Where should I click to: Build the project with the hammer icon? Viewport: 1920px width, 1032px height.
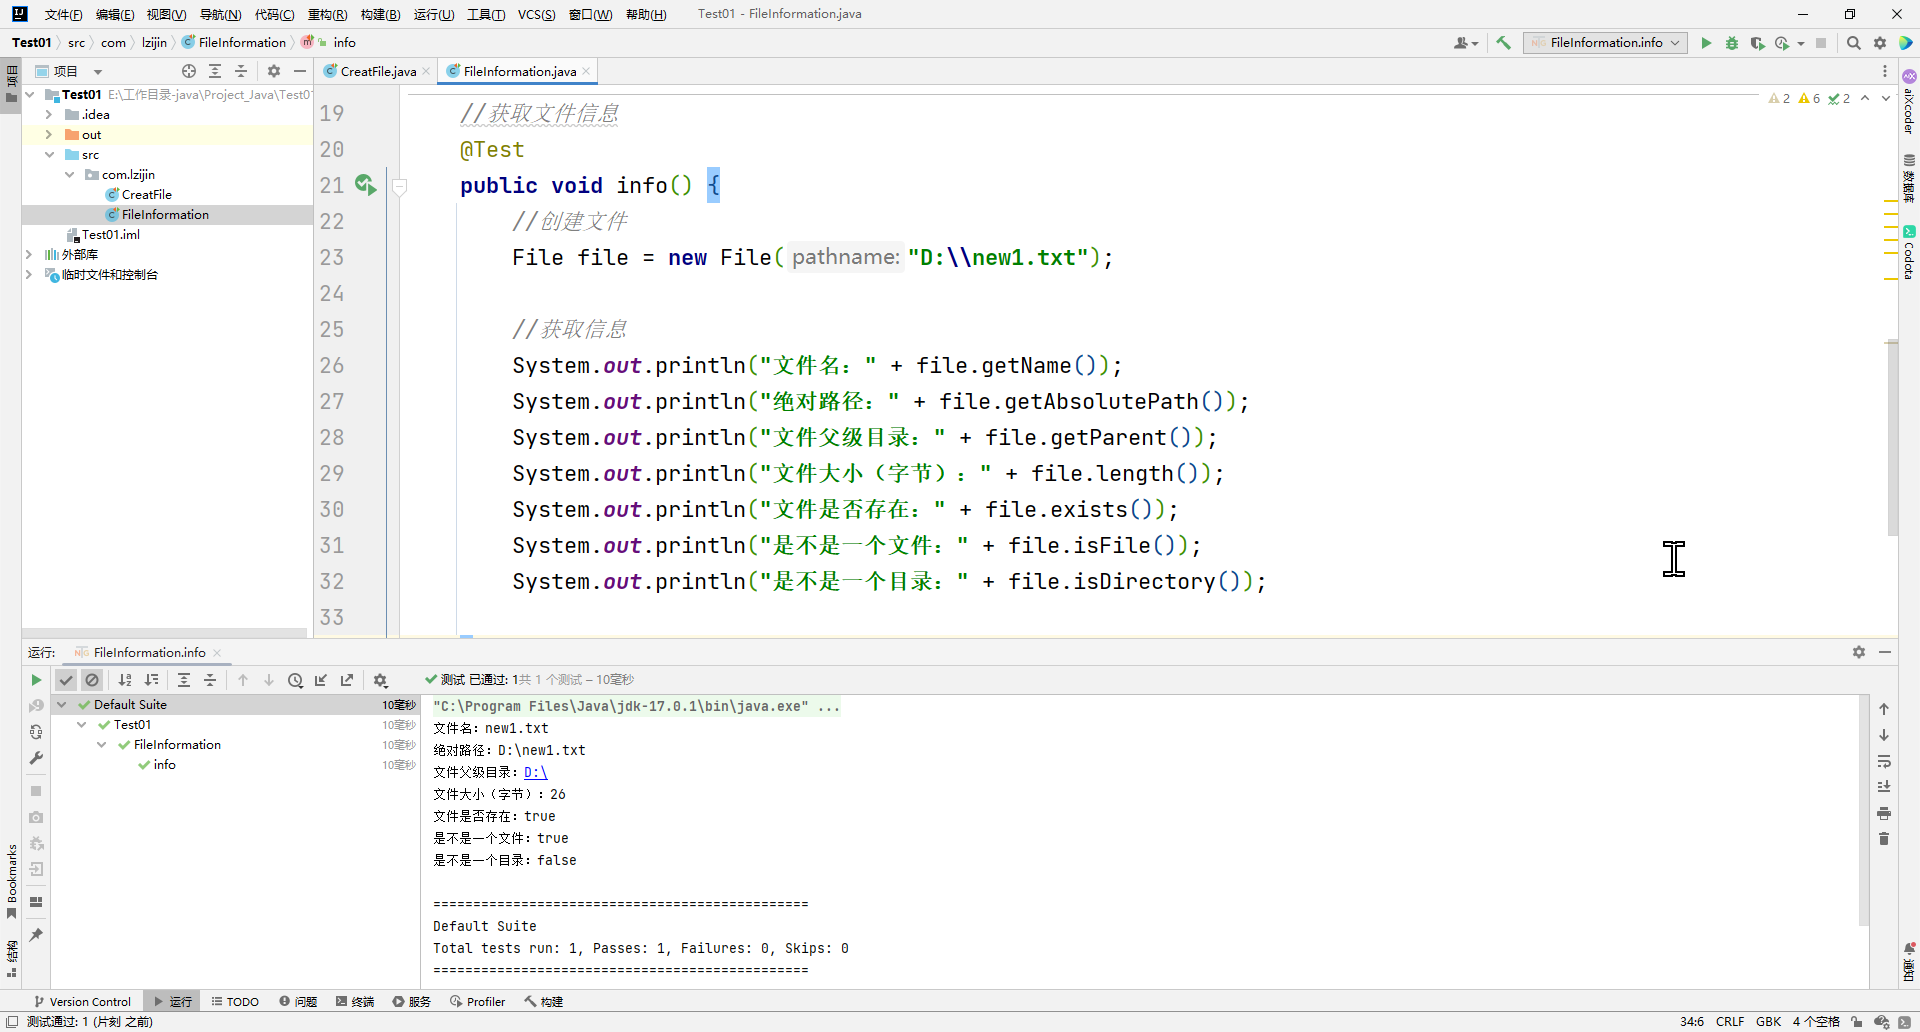click(x=1503, y=43)
